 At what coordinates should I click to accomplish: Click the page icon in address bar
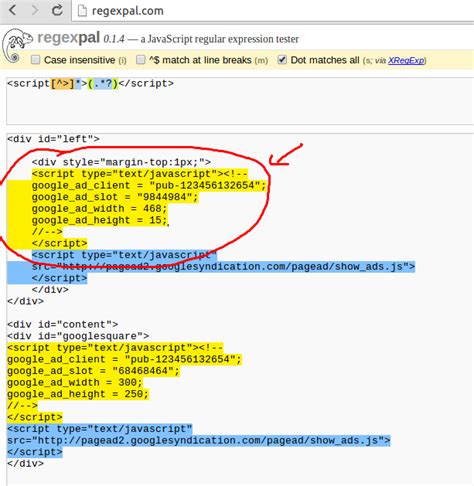[82, 11]
